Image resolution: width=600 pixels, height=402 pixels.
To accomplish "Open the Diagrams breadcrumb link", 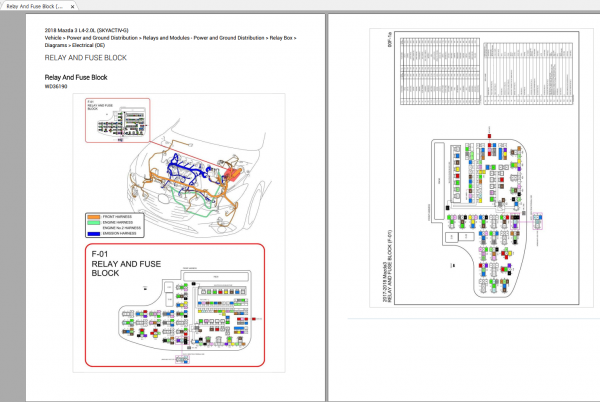I will (x=56, y=45).
